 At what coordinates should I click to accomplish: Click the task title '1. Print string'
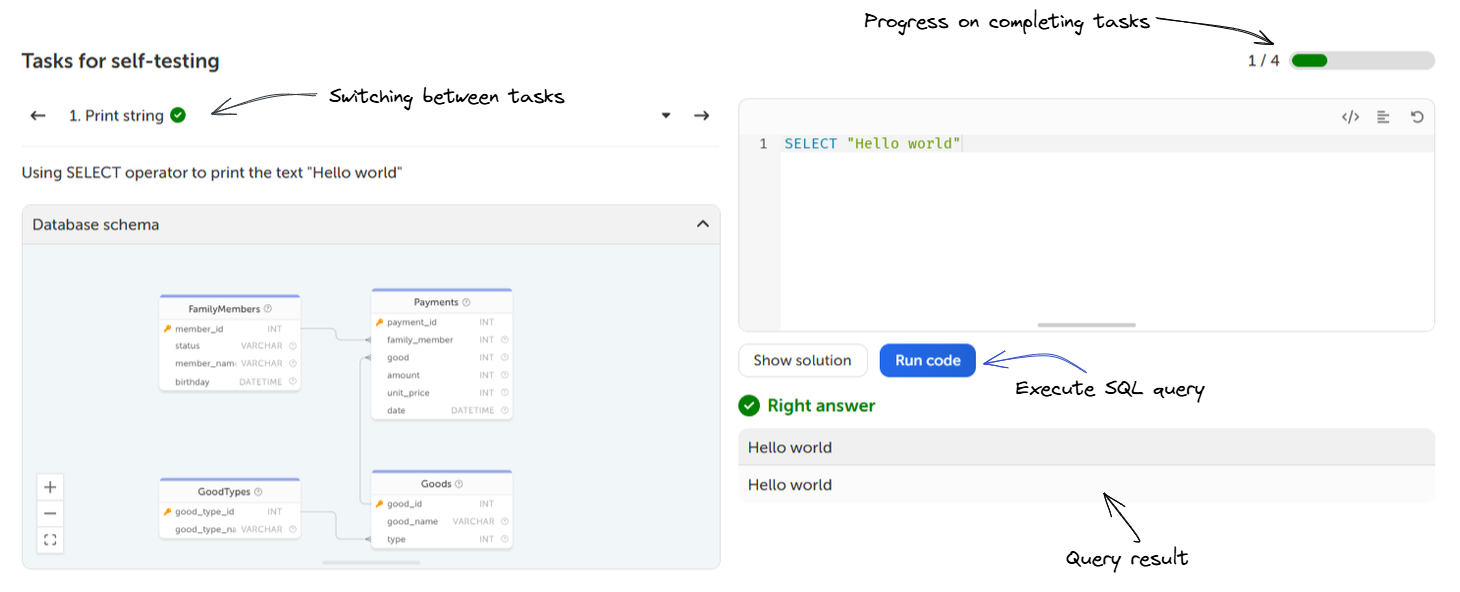116,116
